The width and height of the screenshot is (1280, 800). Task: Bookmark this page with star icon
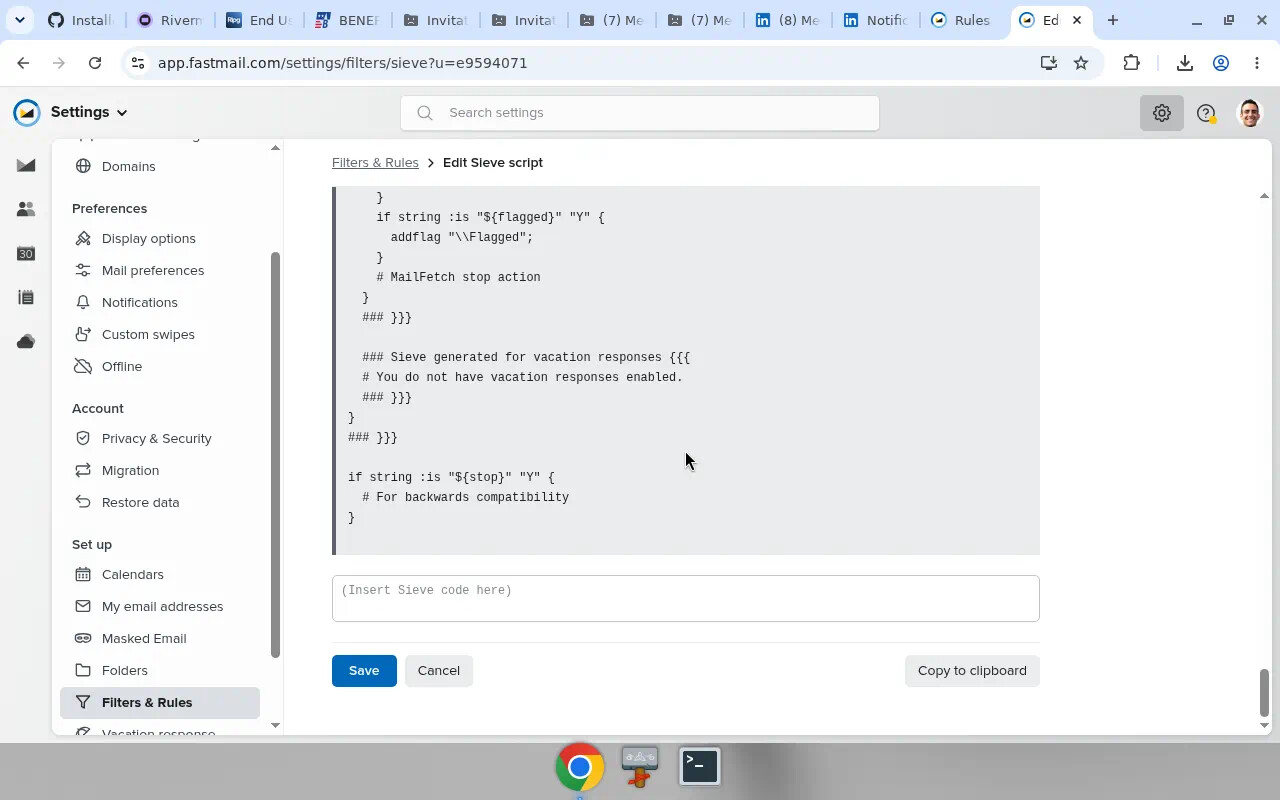click(x=1081, y=63)
